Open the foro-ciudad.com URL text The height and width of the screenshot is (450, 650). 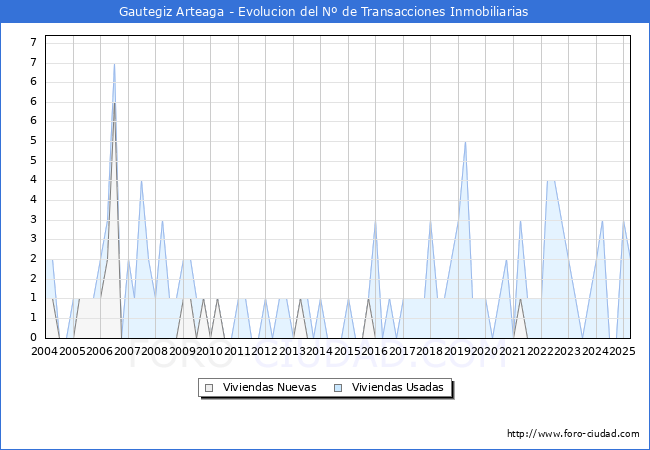coord(573,433)
